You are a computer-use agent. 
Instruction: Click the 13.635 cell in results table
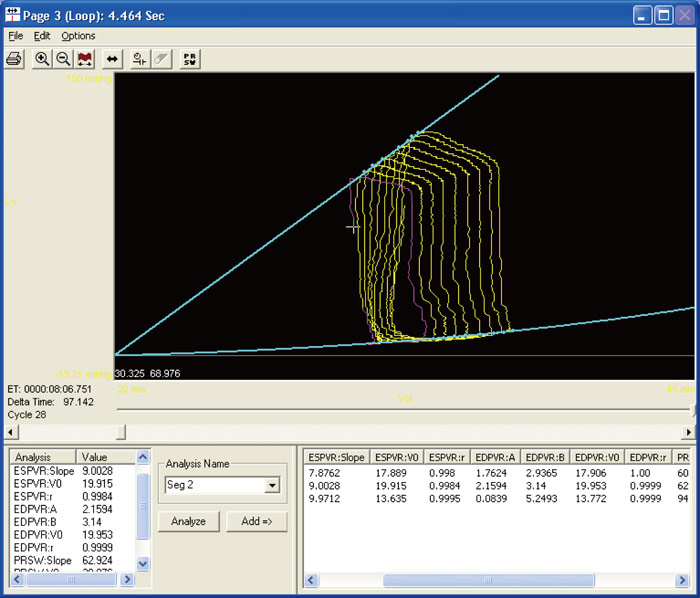click(391, 498)
